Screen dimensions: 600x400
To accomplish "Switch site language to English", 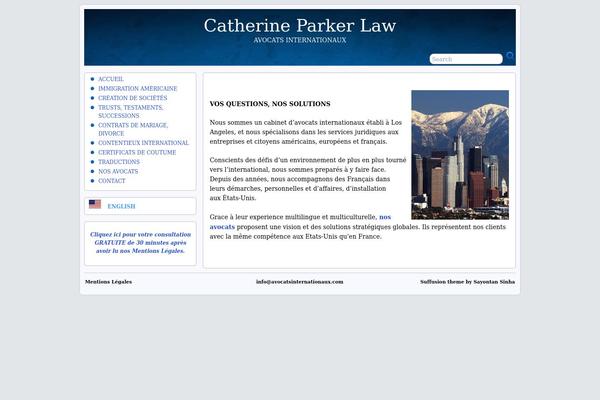I will point(121,206).
